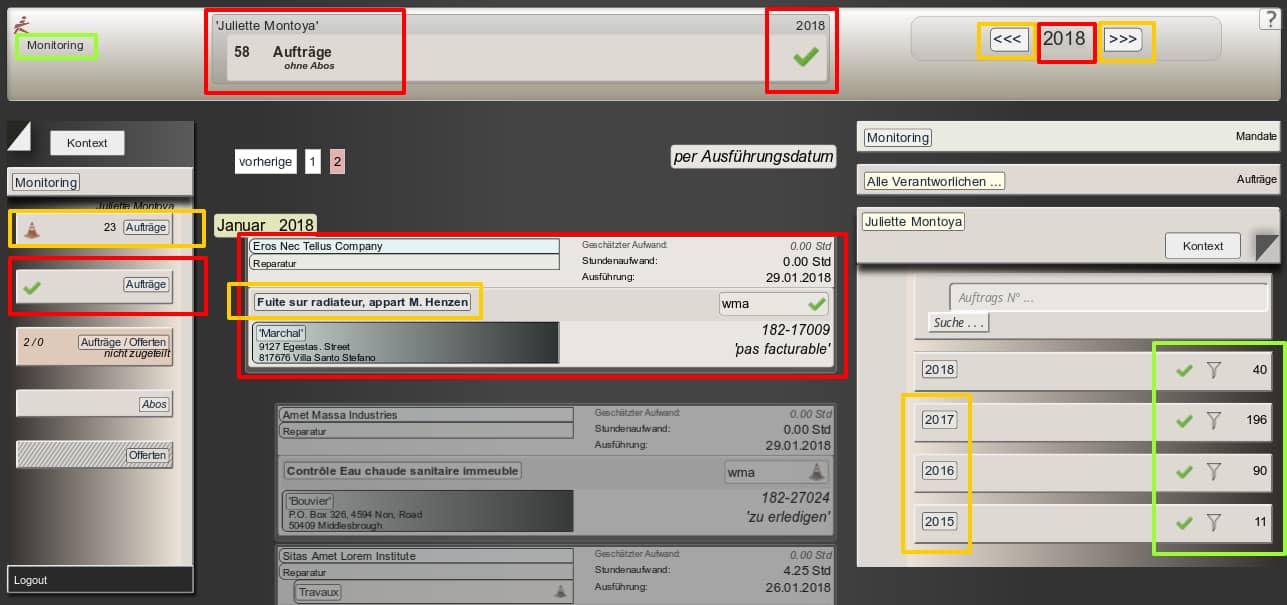
Task: Click the funnel filter icon for 2018
Action: [1213, 370]
